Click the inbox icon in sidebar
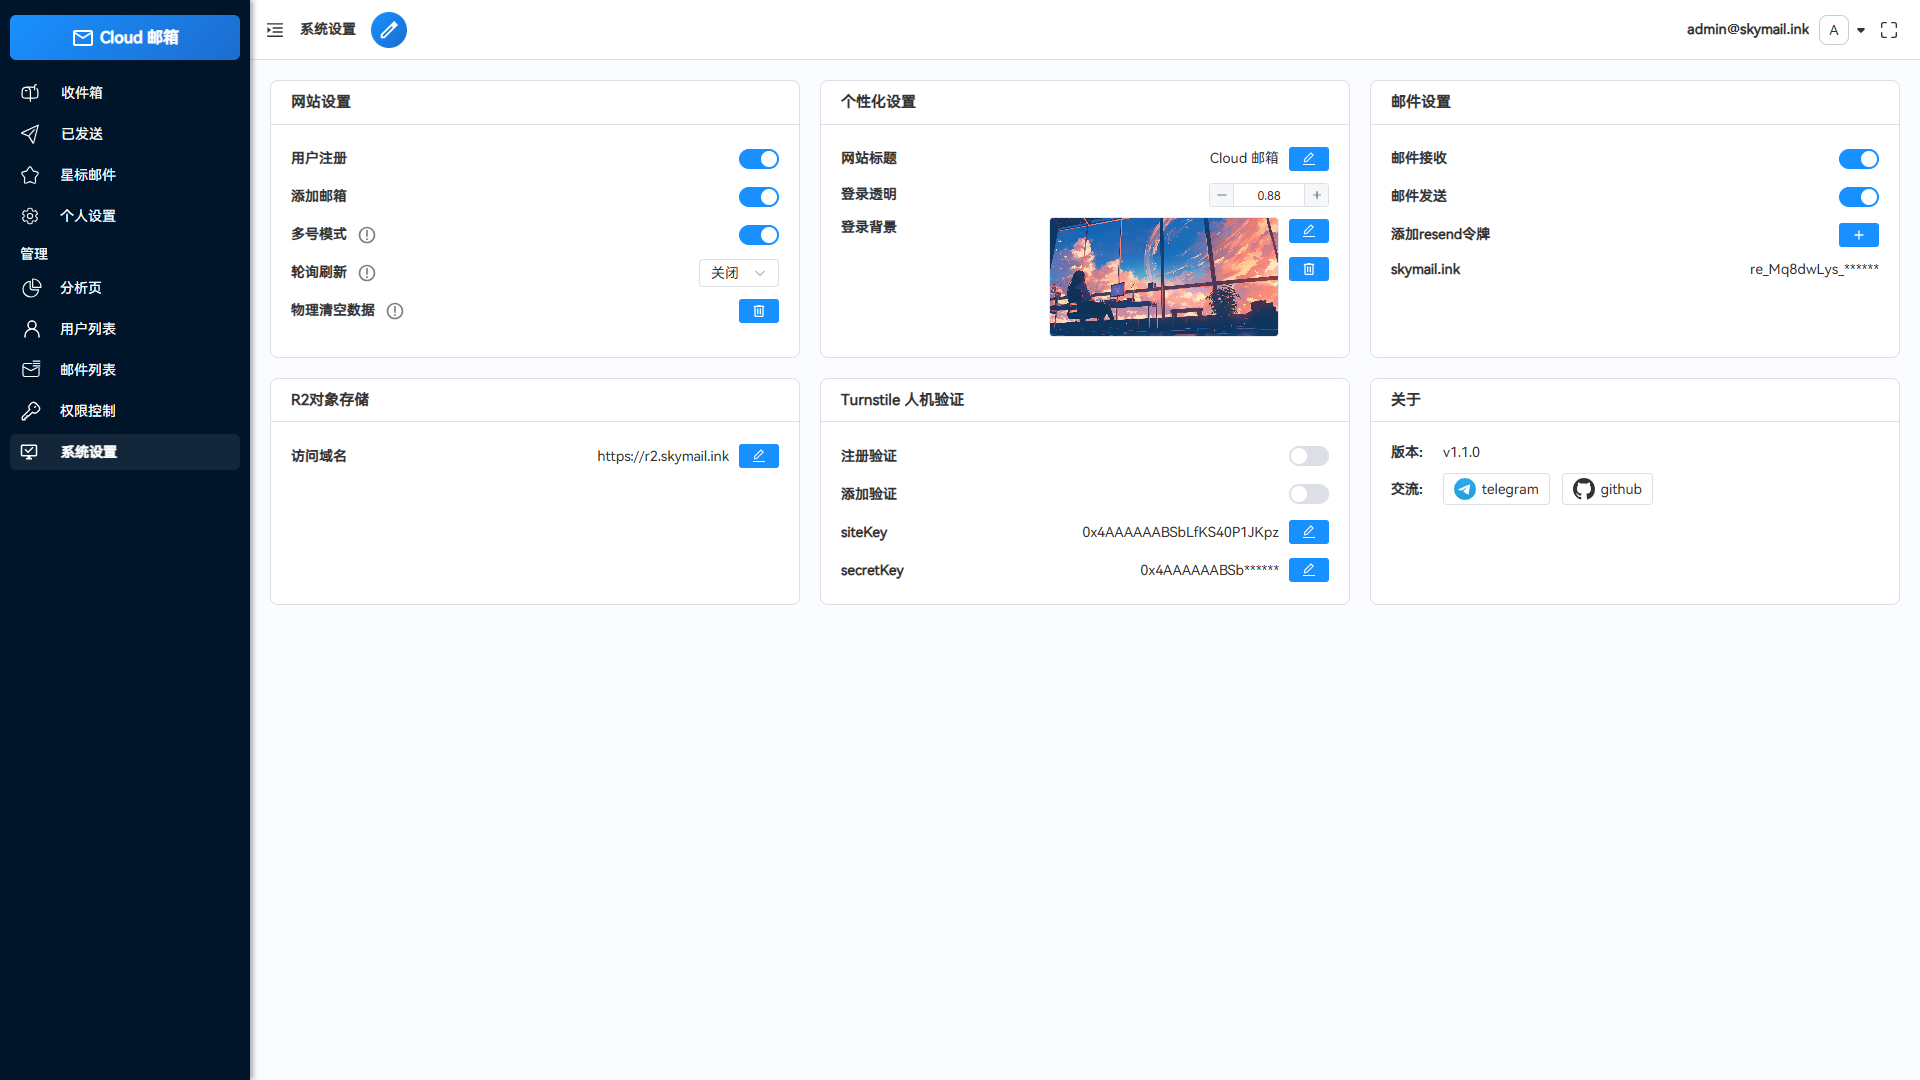1920x1080 pixels. tap(30, 92)
